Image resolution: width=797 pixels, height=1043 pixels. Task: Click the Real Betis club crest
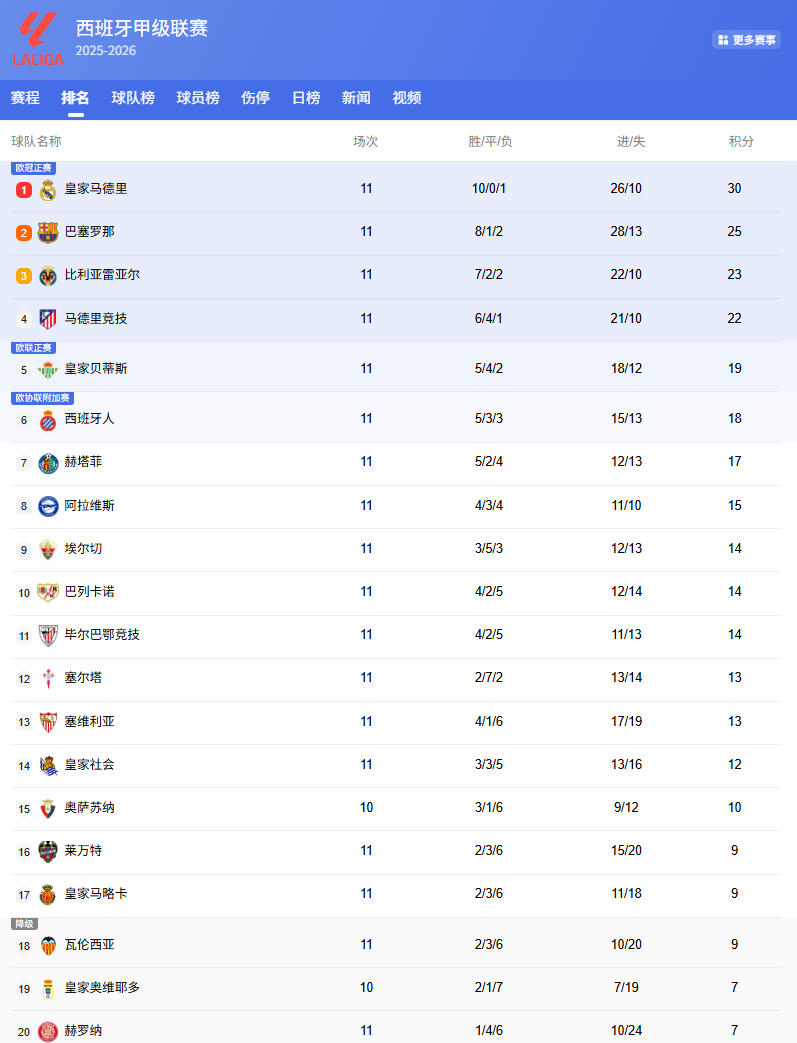(48, 369)
